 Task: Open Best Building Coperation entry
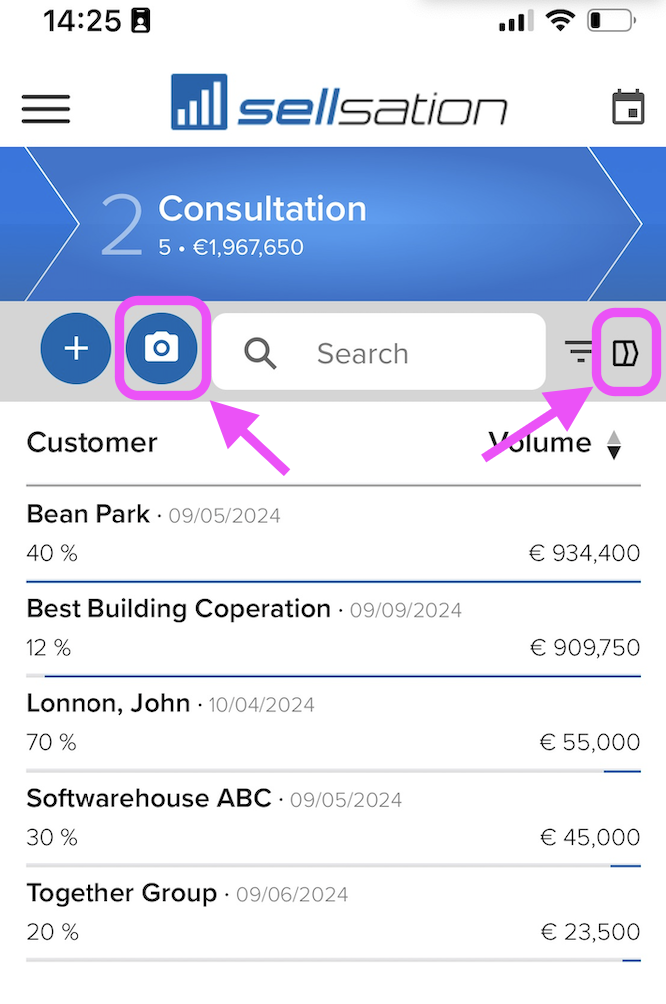coord(333,628)
